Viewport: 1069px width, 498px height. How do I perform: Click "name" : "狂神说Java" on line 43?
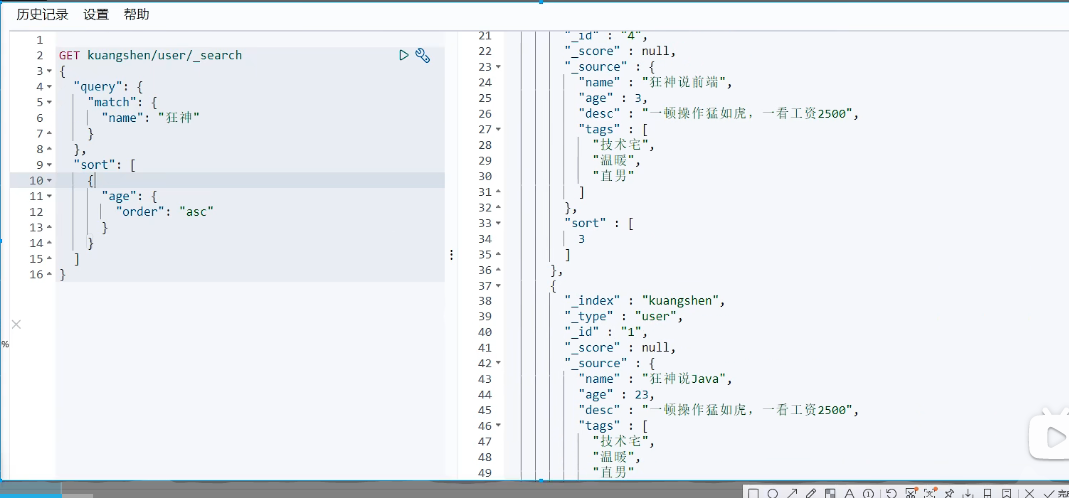pos(654,379)
